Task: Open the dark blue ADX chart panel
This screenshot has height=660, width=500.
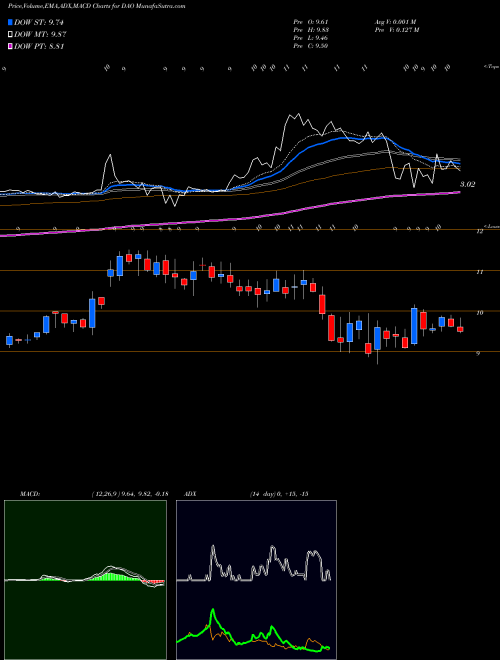Action: (256, 580)
